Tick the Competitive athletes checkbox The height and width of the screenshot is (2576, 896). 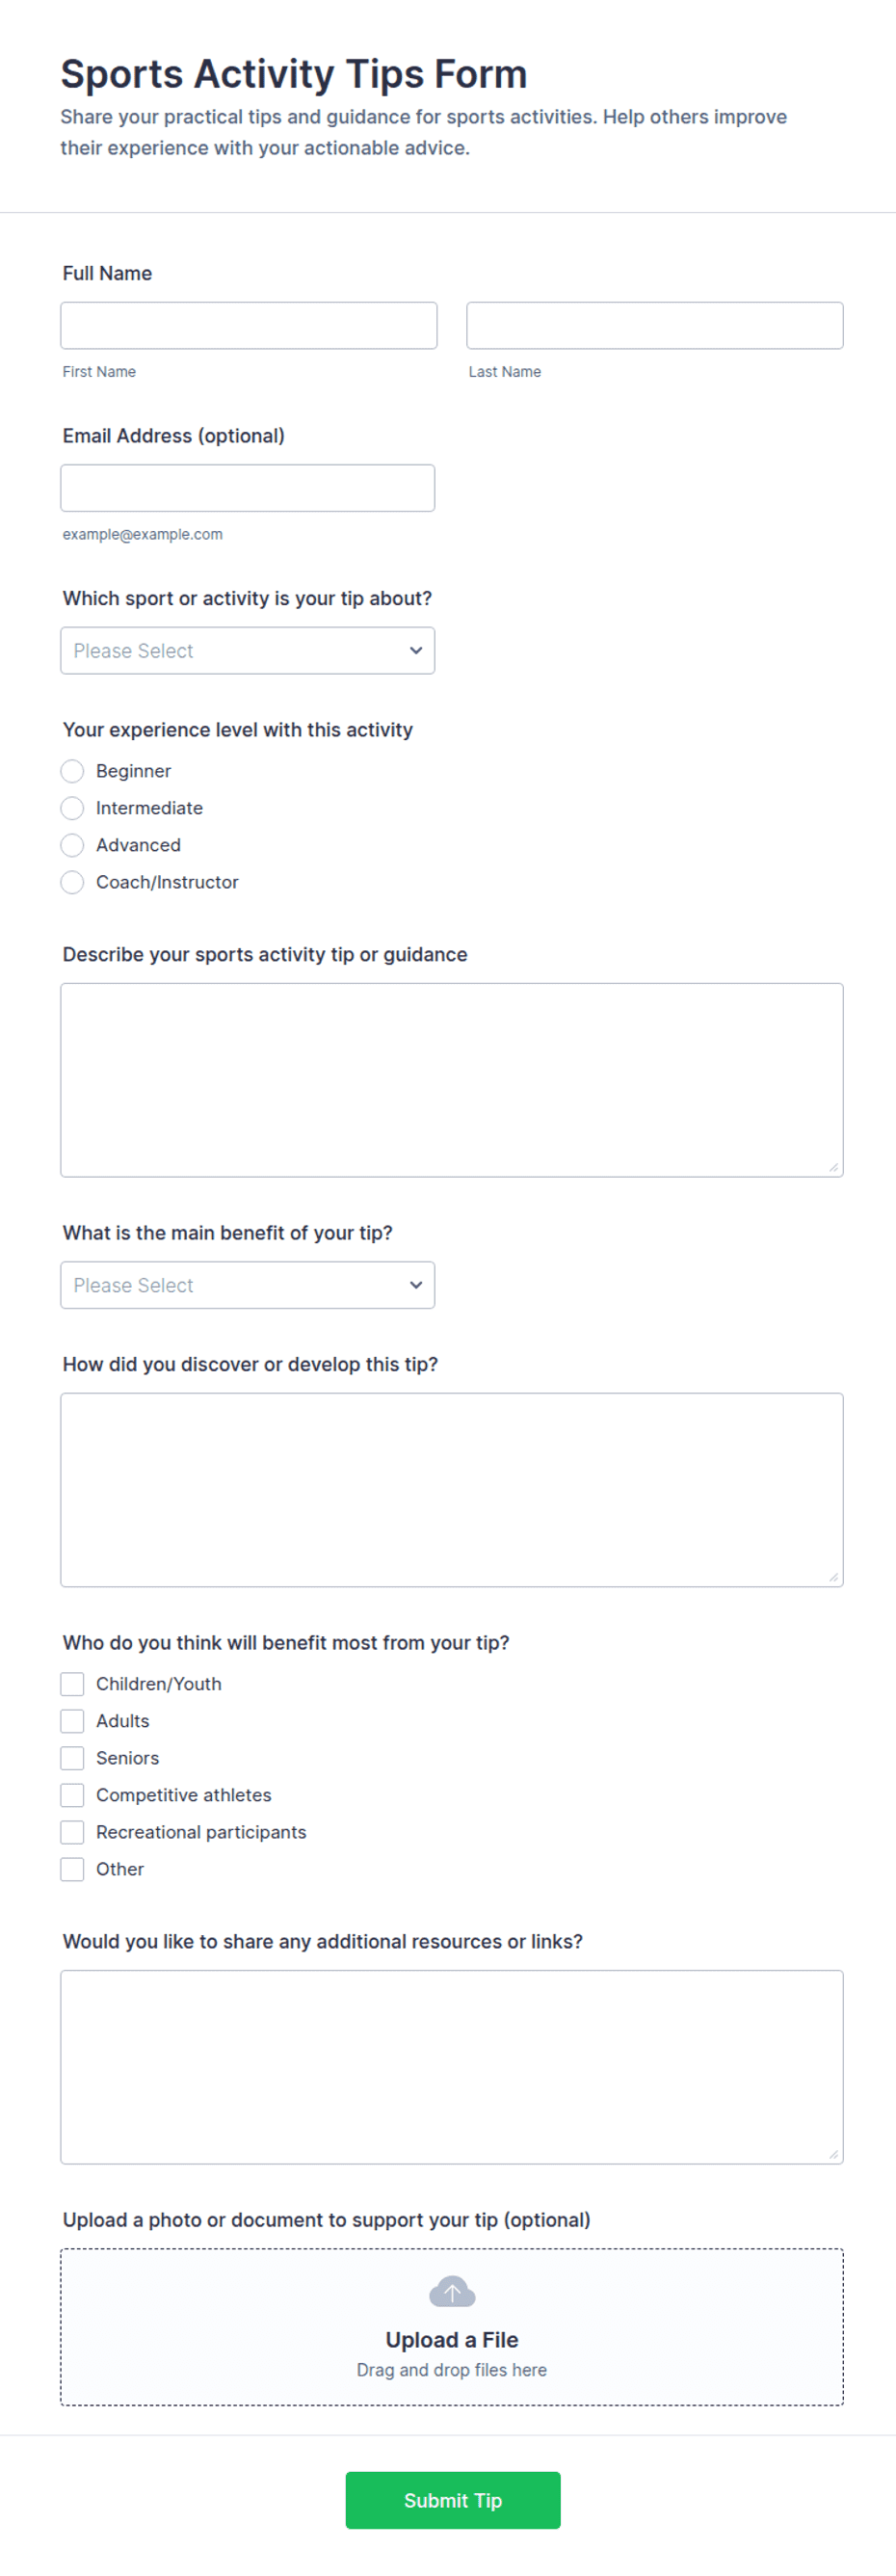(x=72, y=1795)
